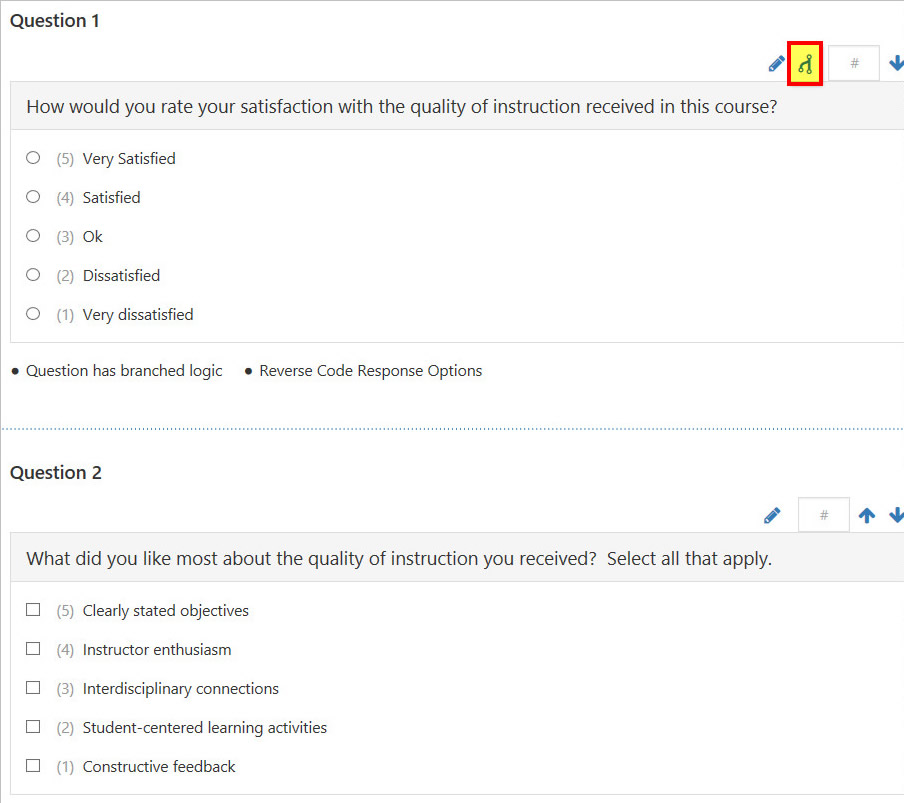Move Question 2 down with the arrow
Viewport: 904px width, 803px height.
pyautogui.click(x=897, y=514)
